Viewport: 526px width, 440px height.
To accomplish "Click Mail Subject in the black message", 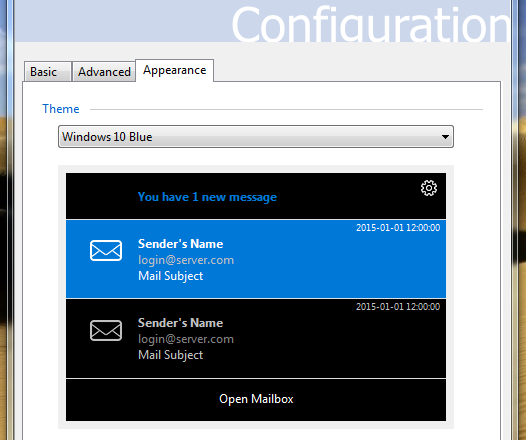I will (x=170, y=355).
